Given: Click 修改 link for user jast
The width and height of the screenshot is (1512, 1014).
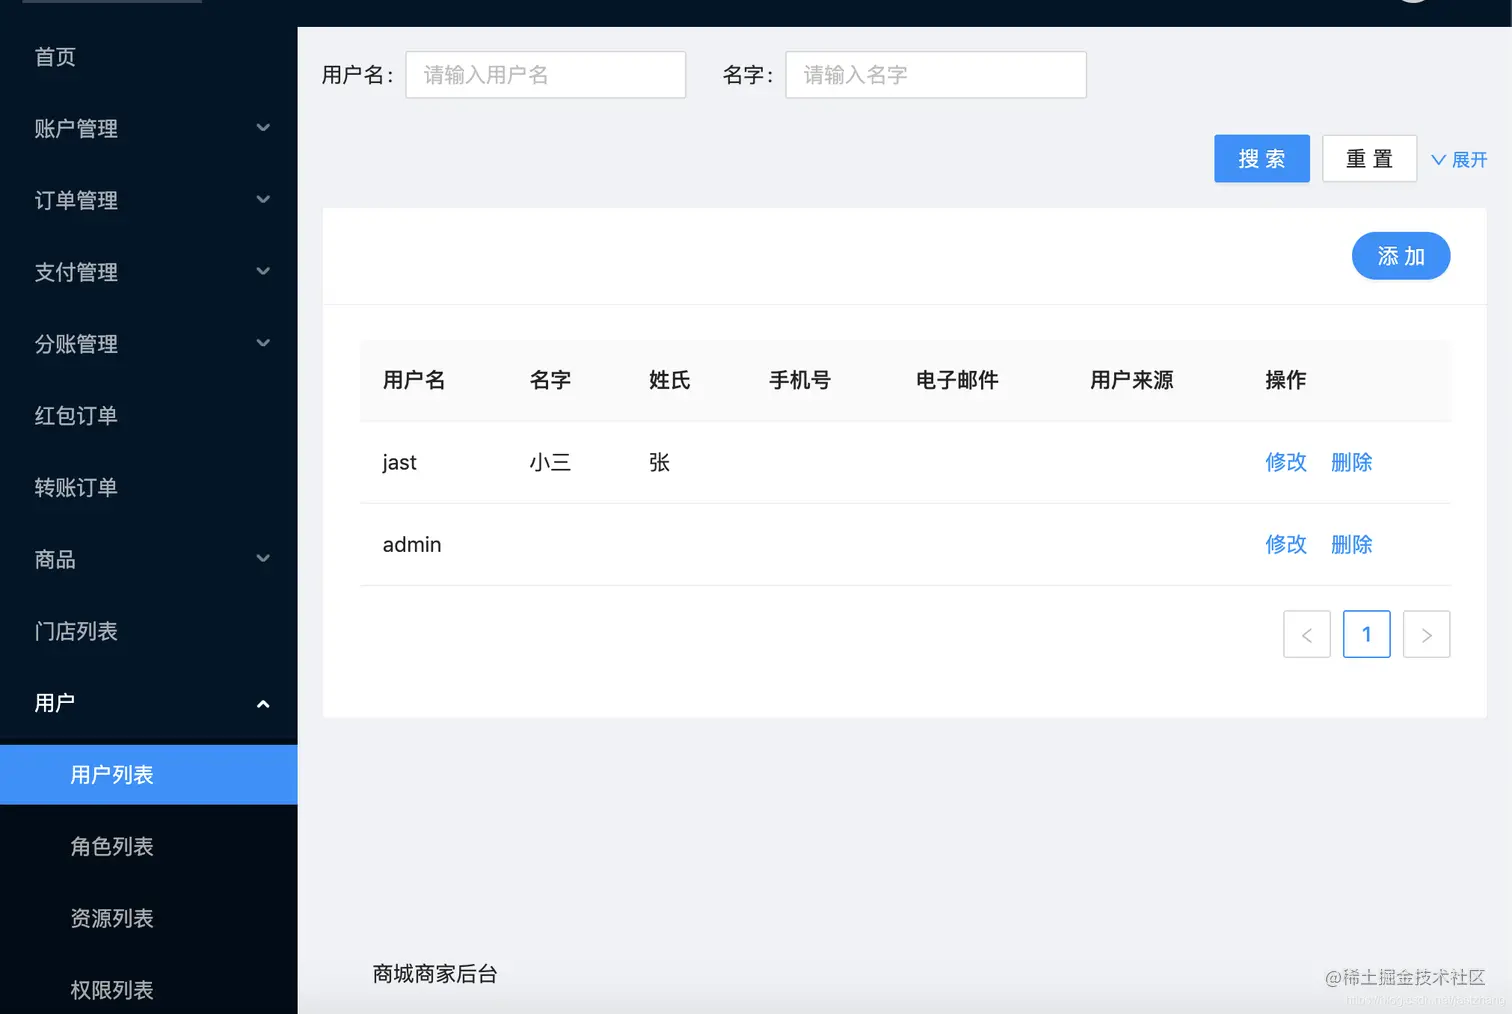Looking at the screenshot, I should [x=1286, y=462].
